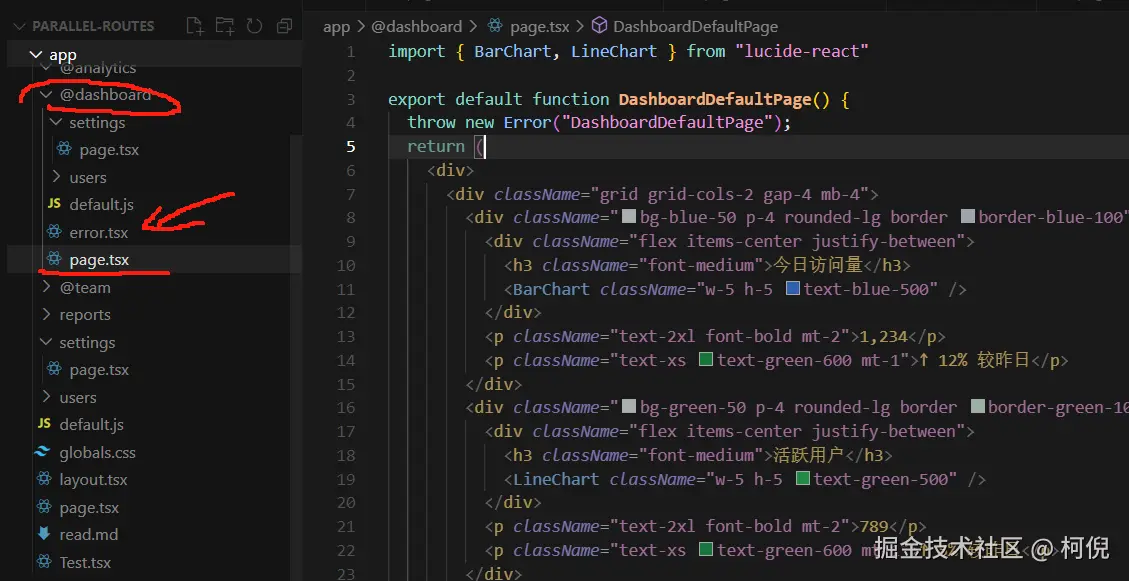Click the text-green-600 swatch on line 14
This screenshot has width=1129, height=581.
click(706, 360)
